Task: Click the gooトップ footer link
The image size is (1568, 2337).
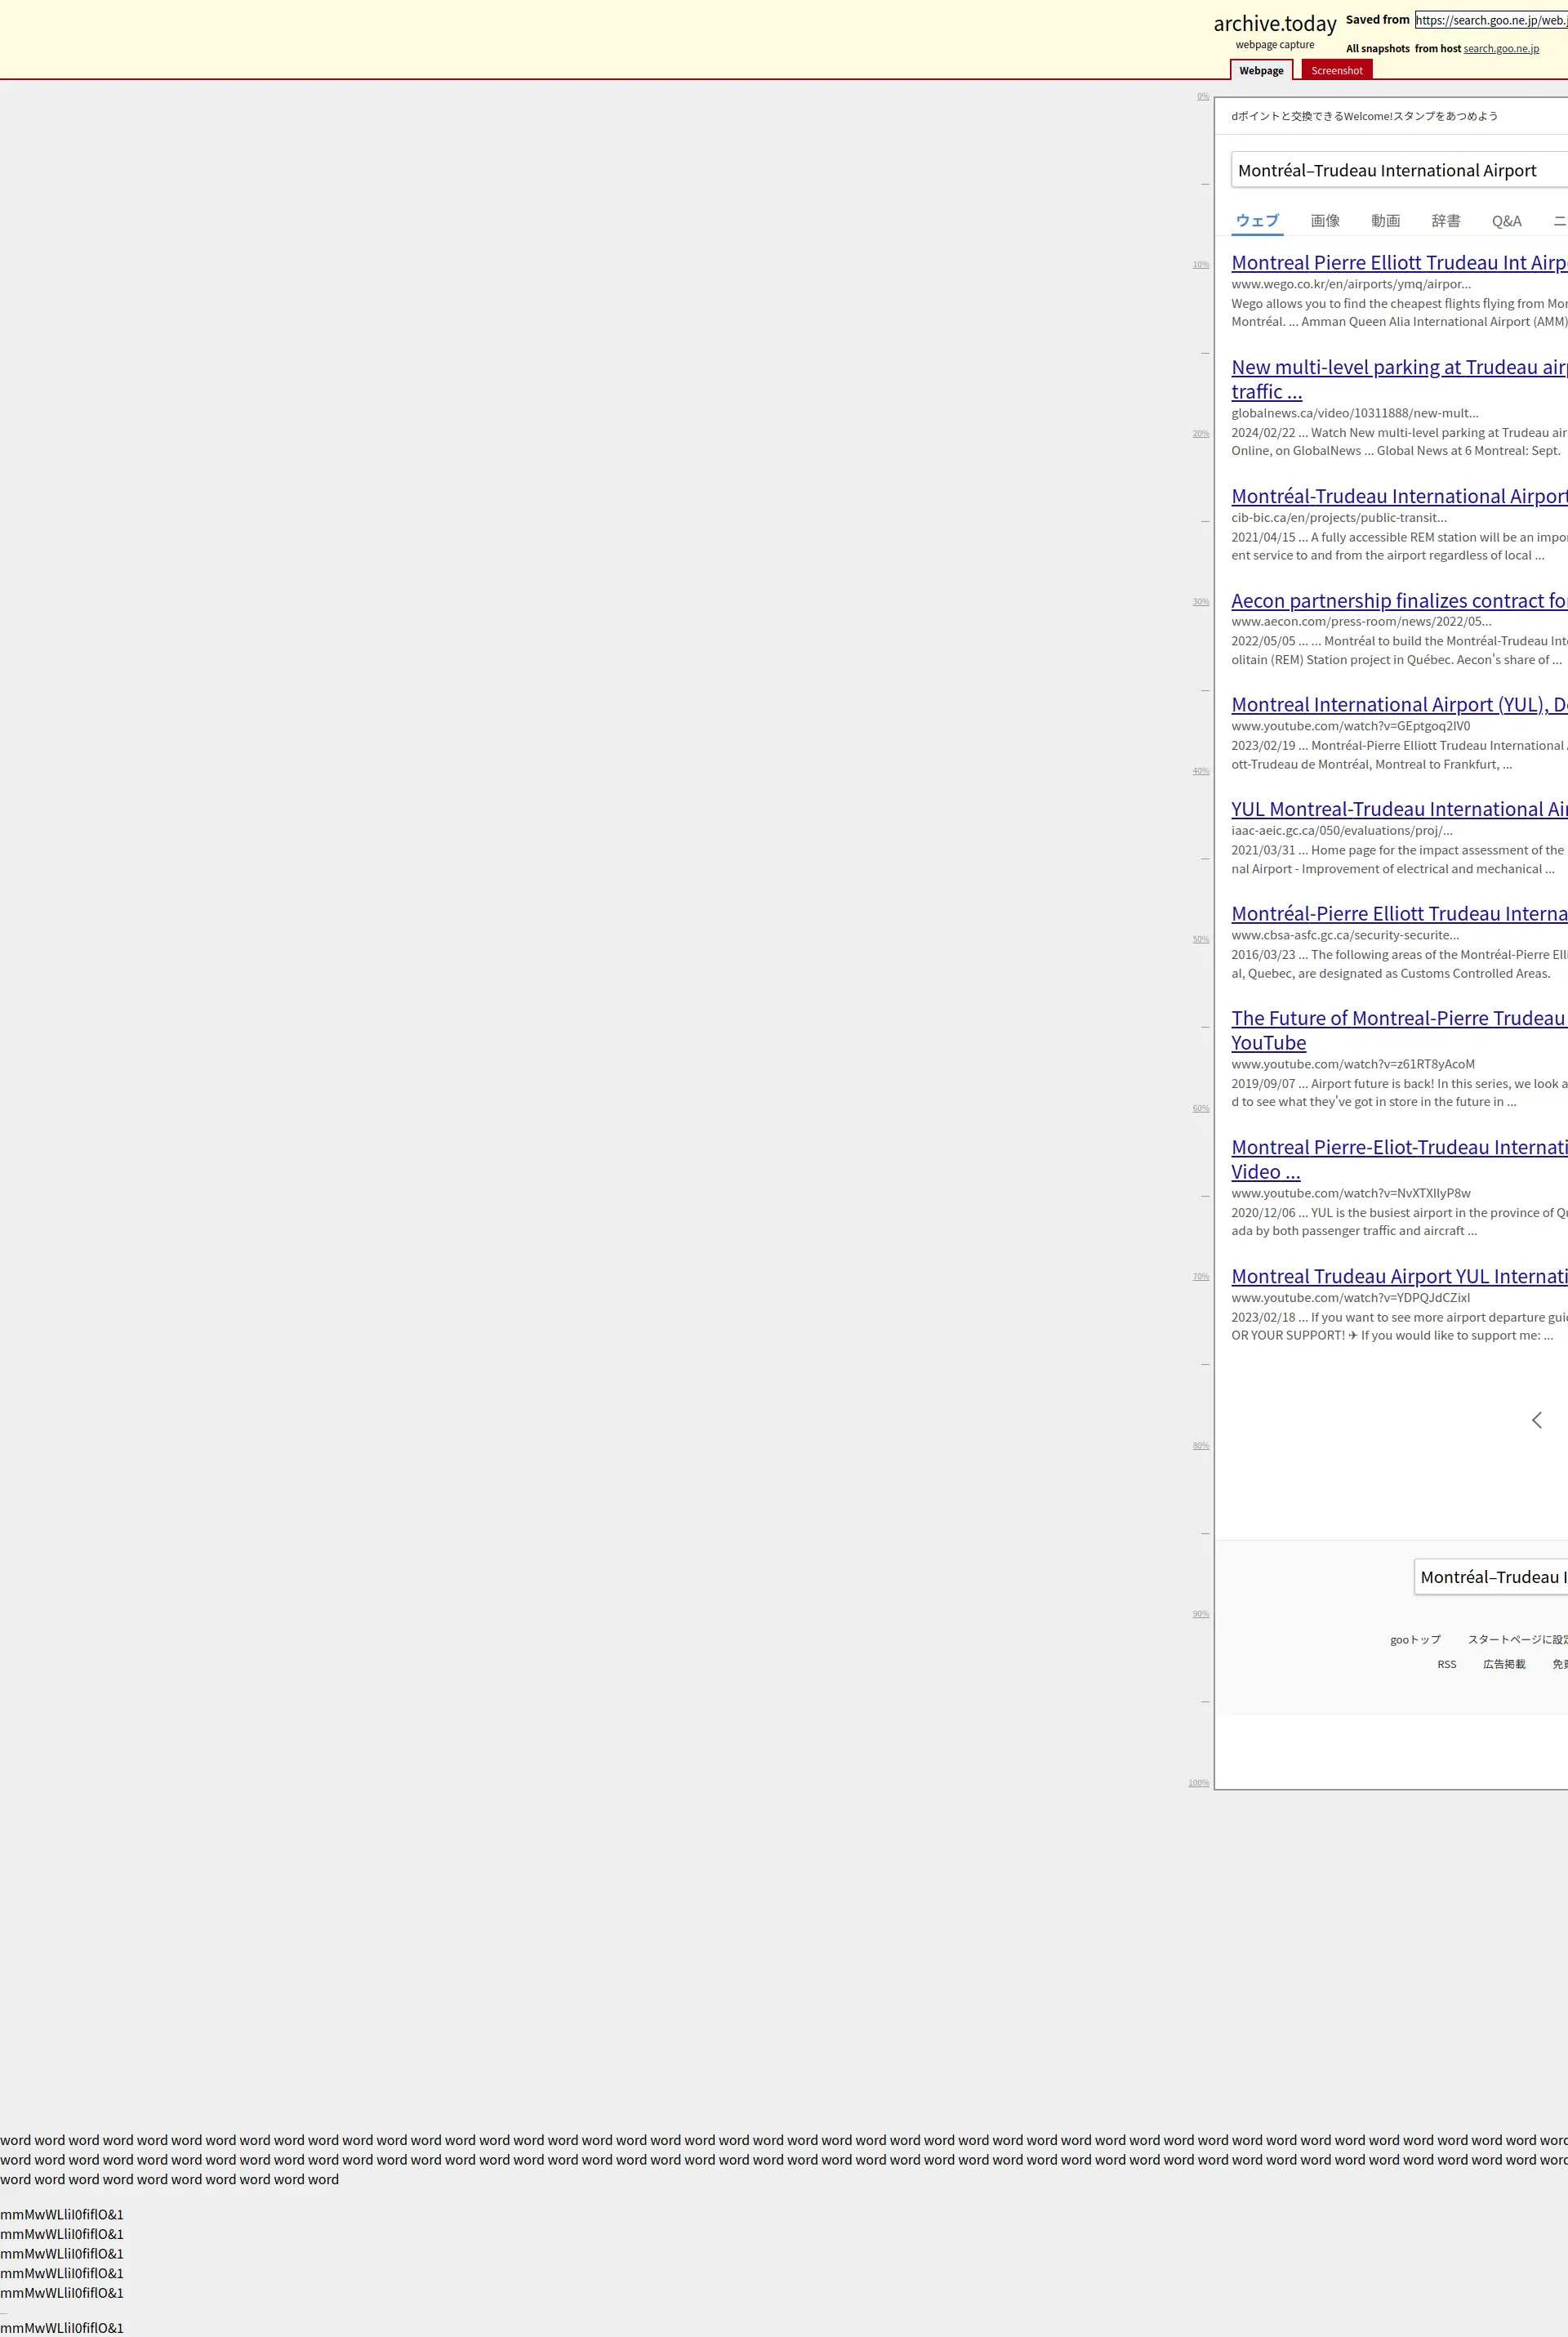Action: point(1414,1640)
